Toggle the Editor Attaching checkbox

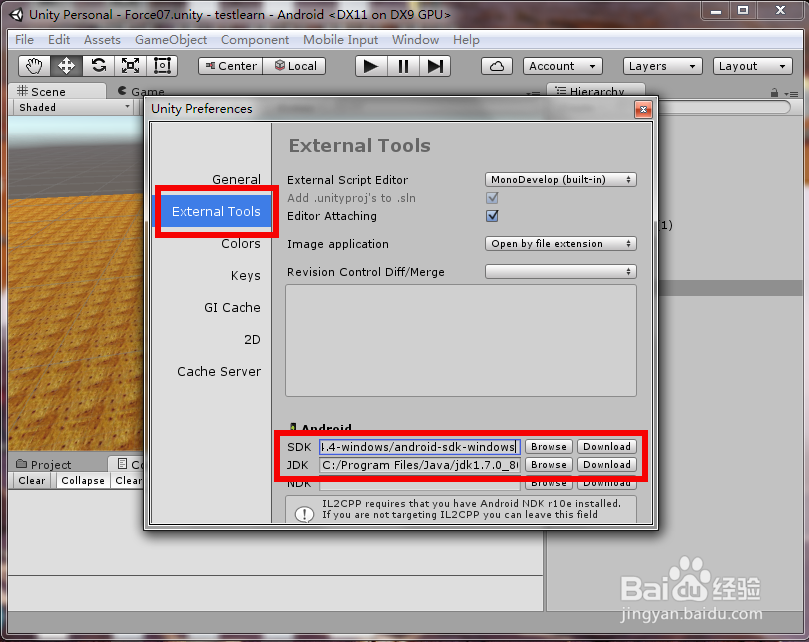(492, 215)
